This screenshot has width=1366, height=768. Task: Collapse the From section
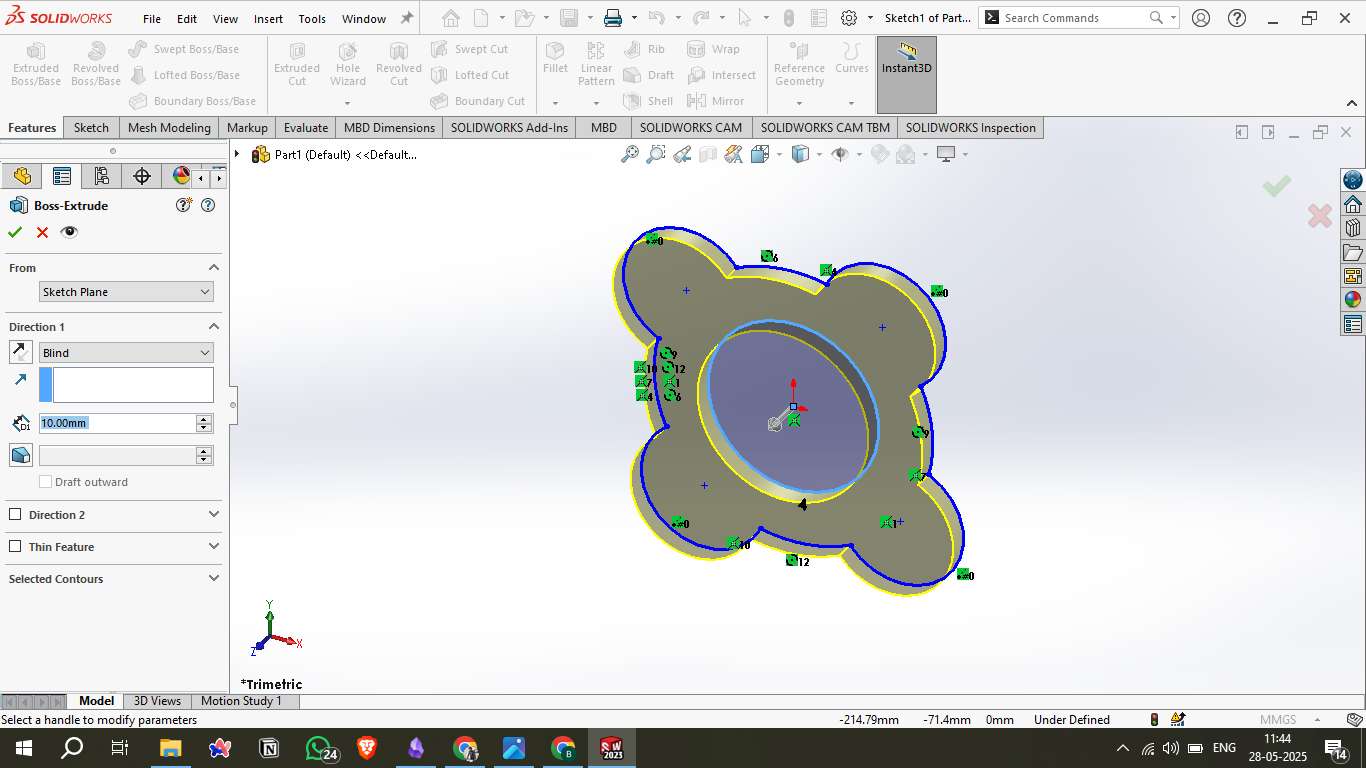[213, 268]
